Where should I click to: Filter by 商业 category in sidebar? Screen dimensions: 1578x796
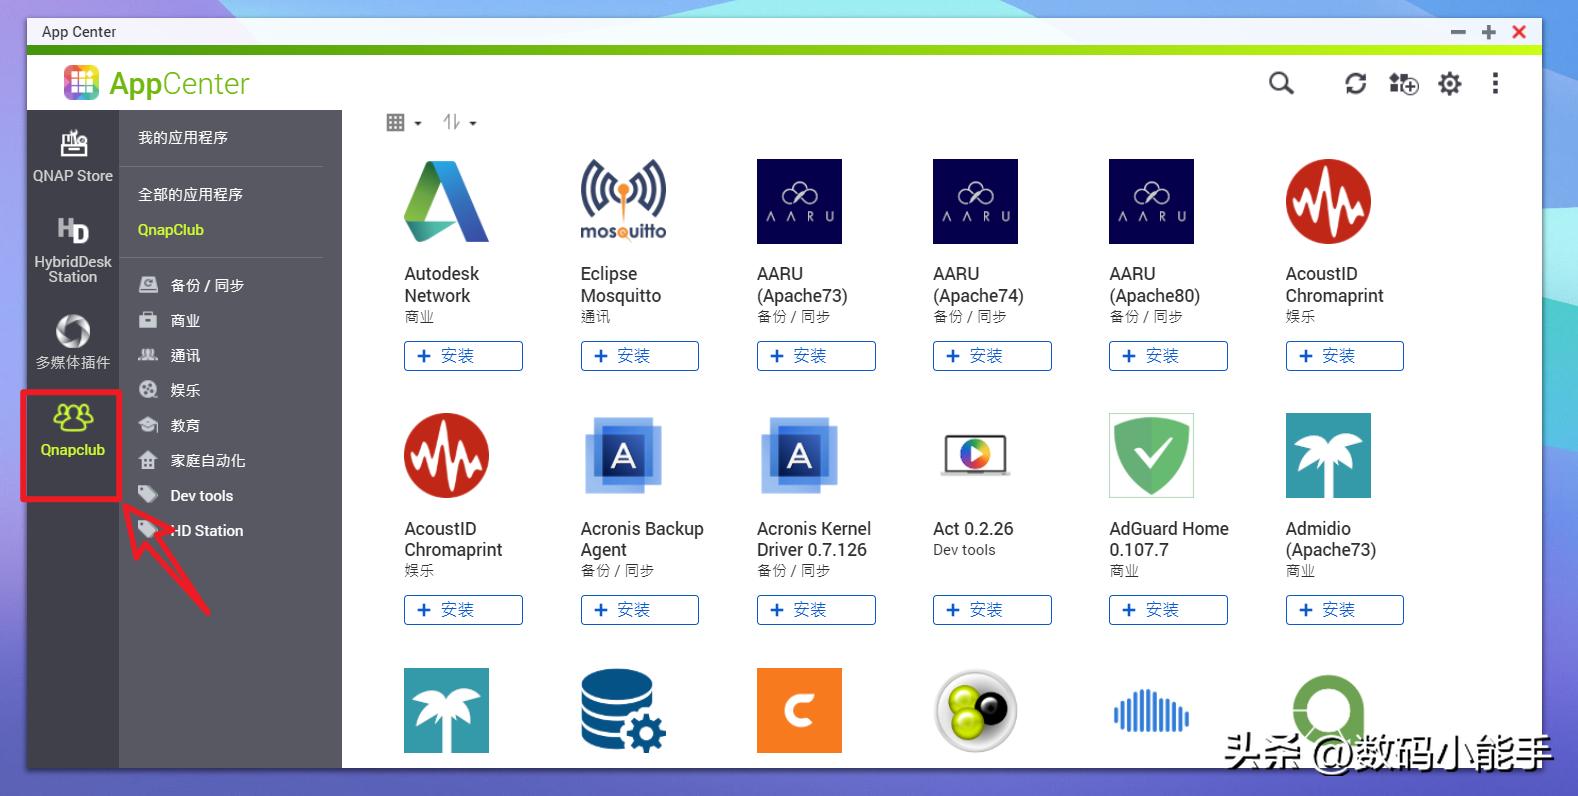(169, 320)
